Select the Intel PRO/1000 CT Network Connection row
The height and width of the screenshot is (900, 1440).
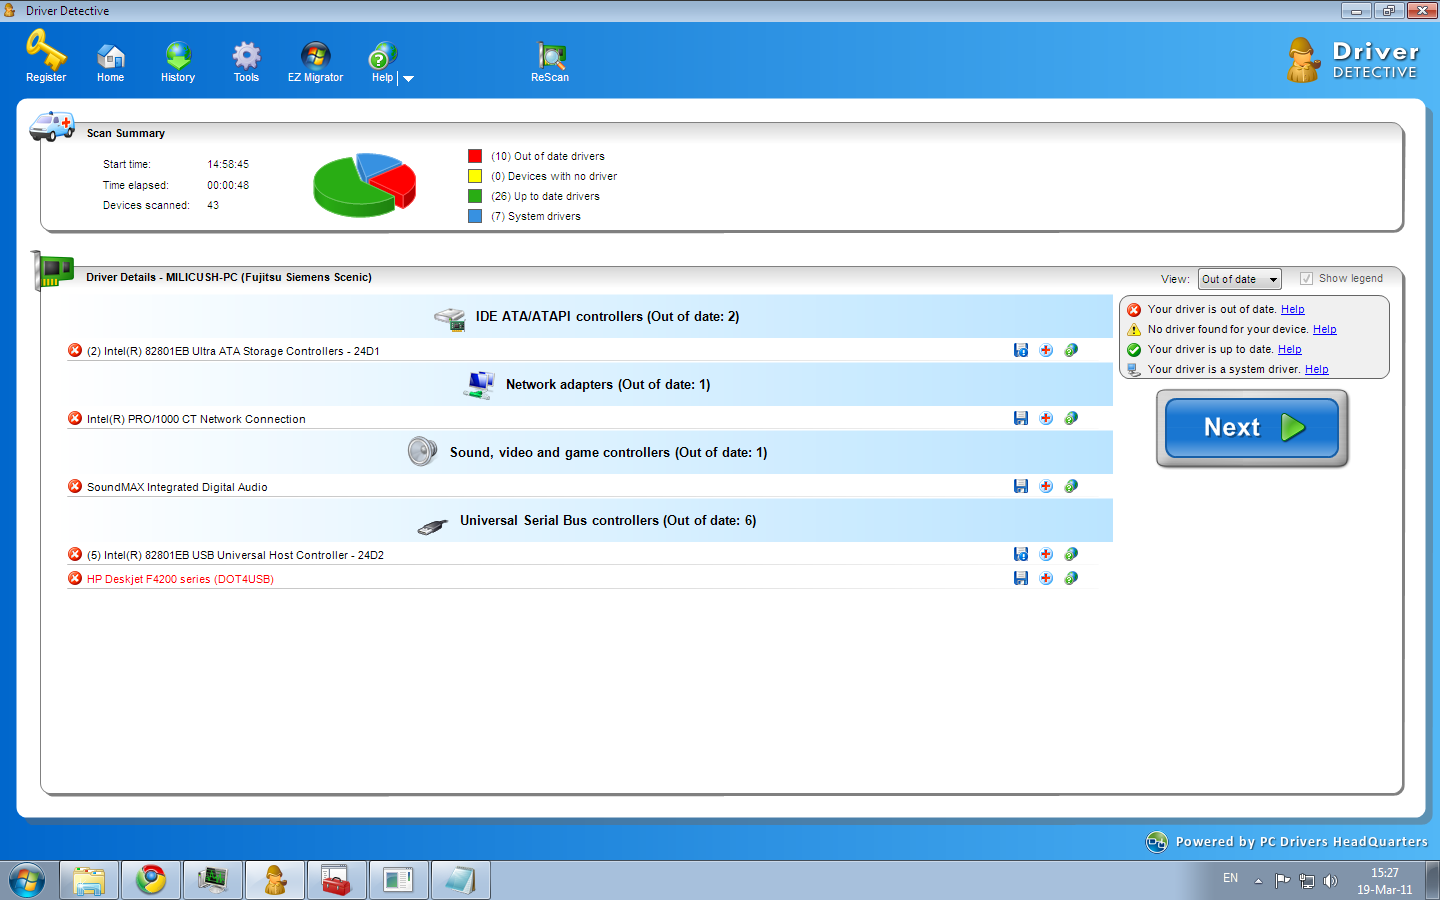point(582,419)
